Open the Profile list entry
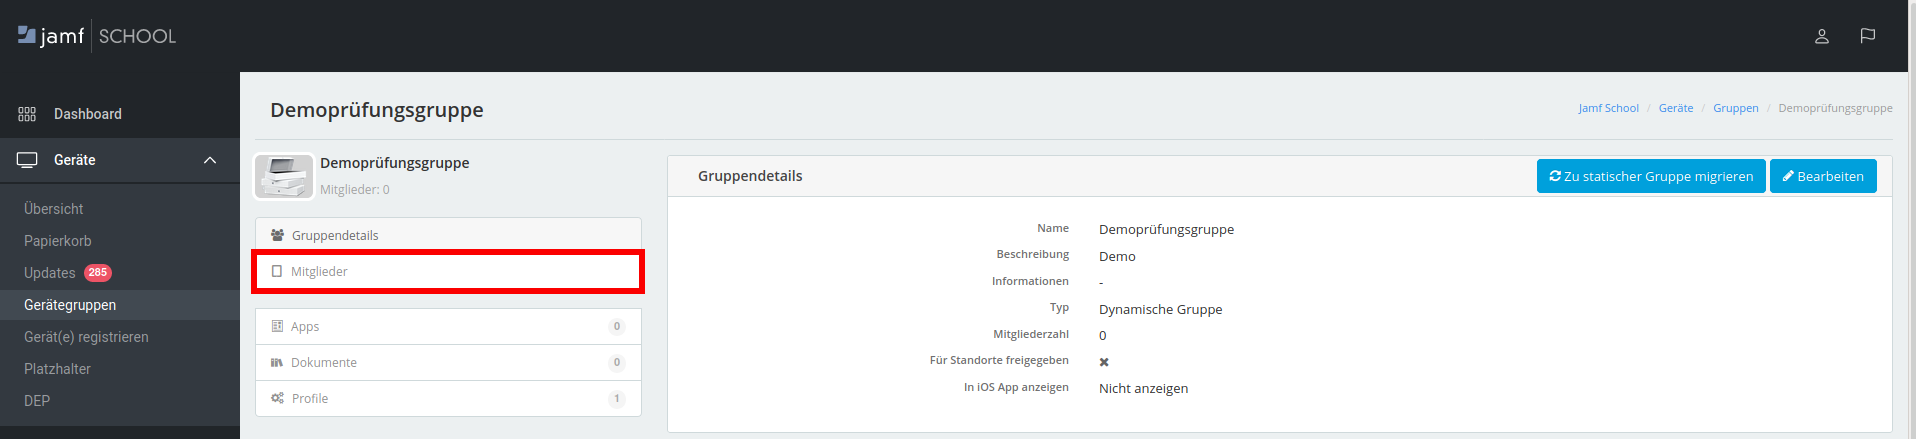 [310, 399]
